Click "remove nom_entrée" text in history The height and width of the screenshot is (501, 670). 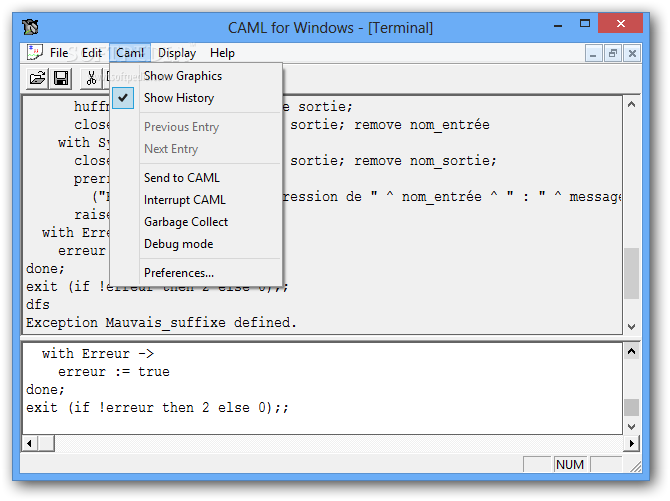(422, 125)
